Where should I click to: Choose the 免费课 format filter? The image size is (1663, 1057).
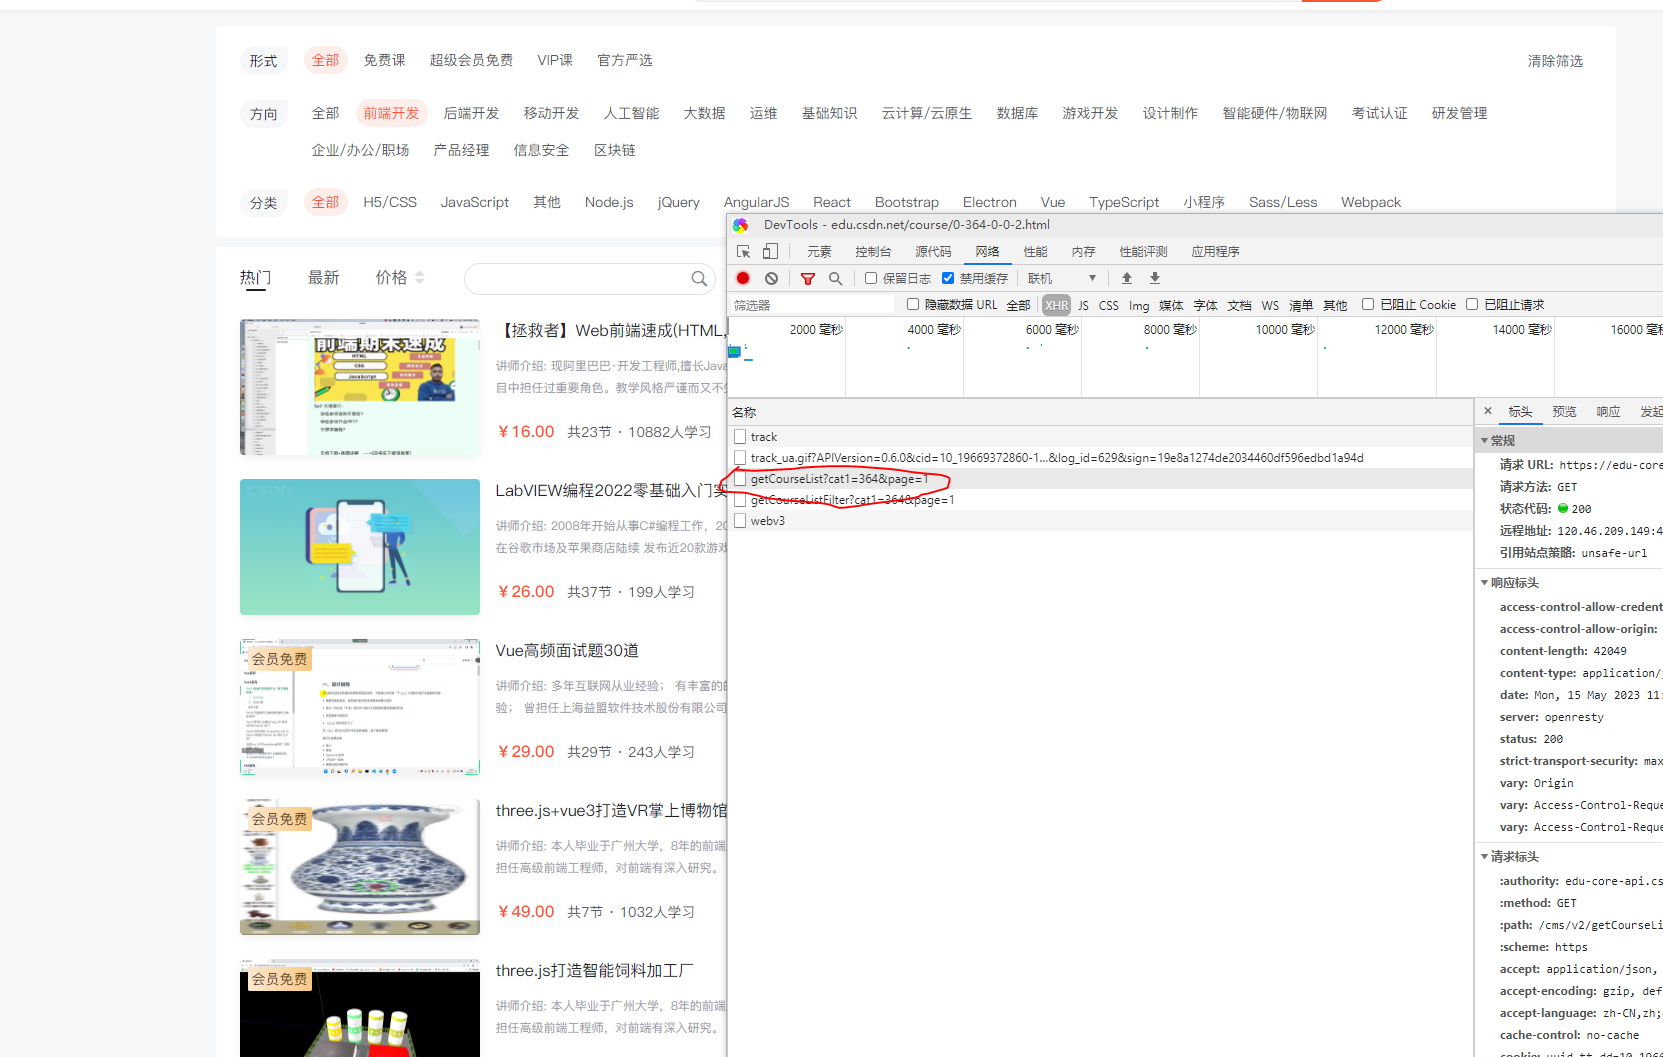click(x=384, y=60)
